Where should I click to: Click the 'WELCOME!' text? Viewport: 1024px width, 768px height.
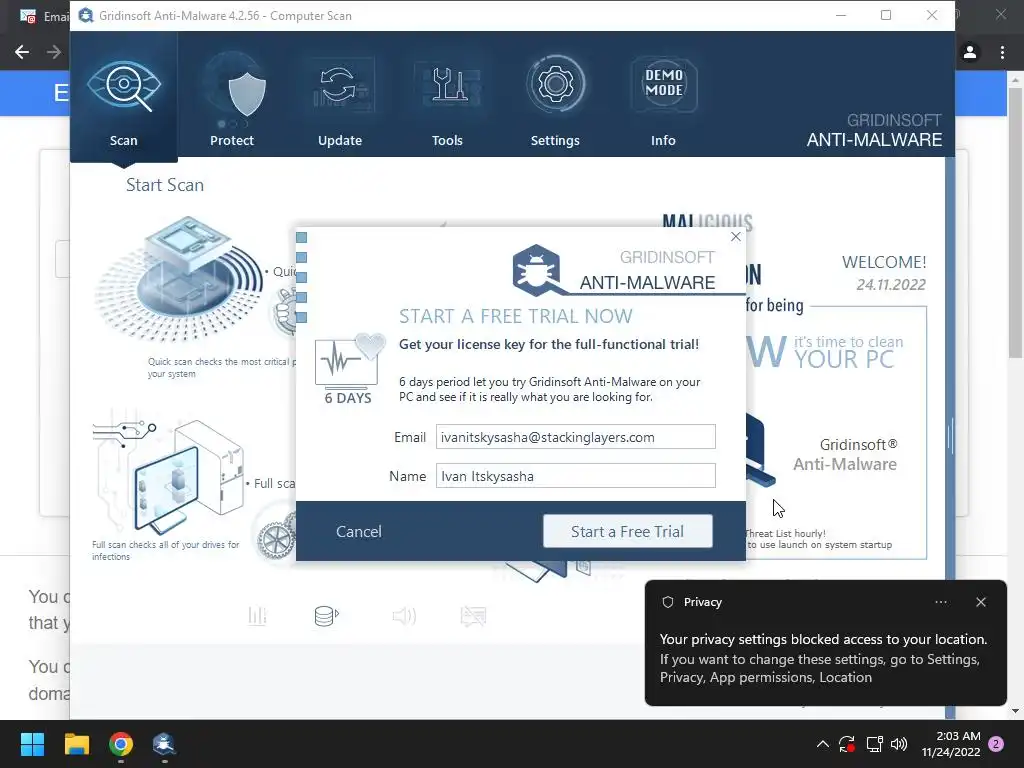884,262
